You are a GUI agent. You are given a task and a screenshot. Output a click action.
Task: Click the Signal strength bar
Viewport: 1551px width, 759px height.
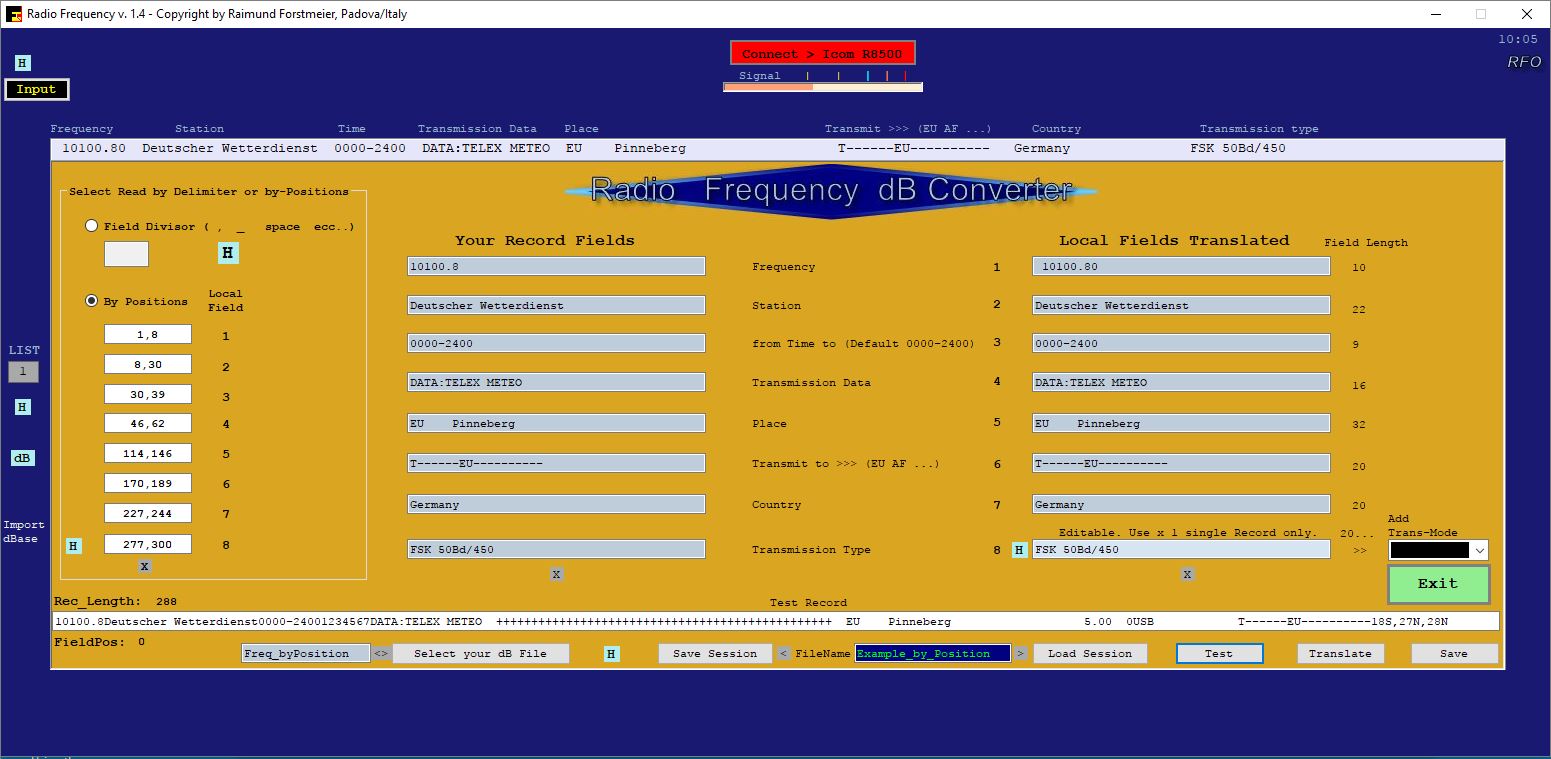coord(822,85)
